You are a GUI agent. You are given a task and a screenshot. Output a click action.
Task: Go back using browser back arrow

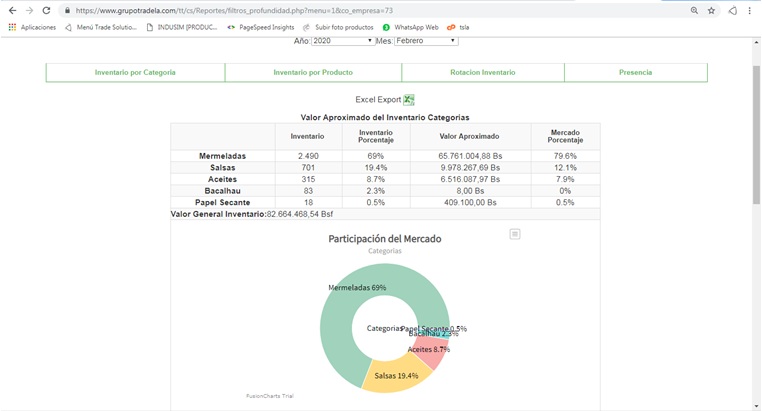coord(12,11)
